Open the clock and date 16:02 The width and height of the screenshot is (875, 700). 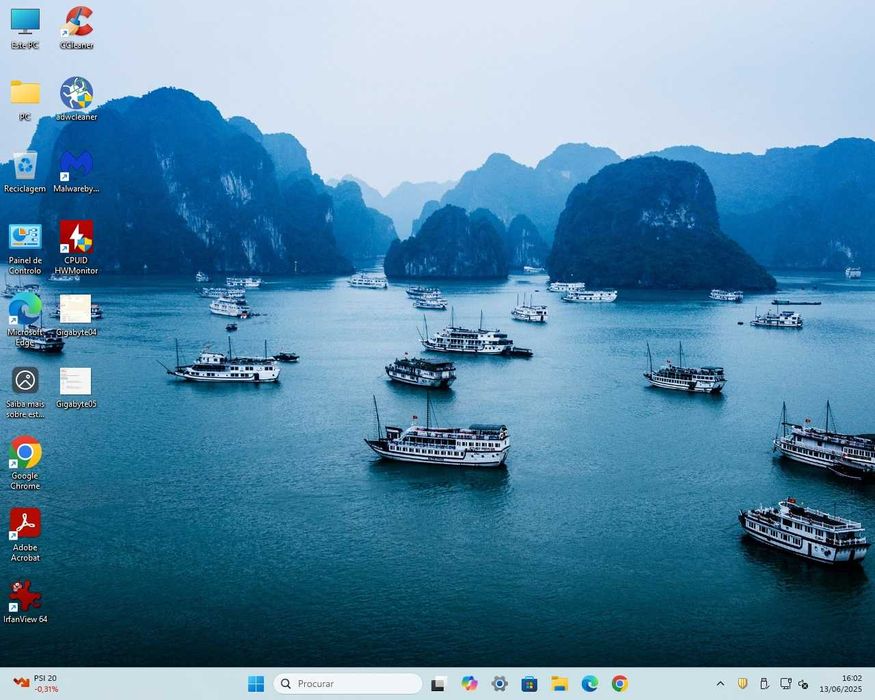[x=840, y=683]
